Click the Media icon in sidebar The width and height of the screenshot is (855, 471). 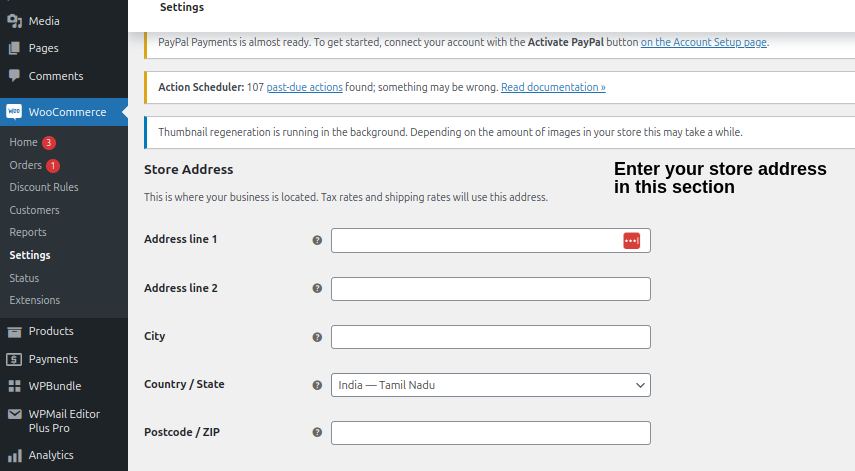[14, 20]
